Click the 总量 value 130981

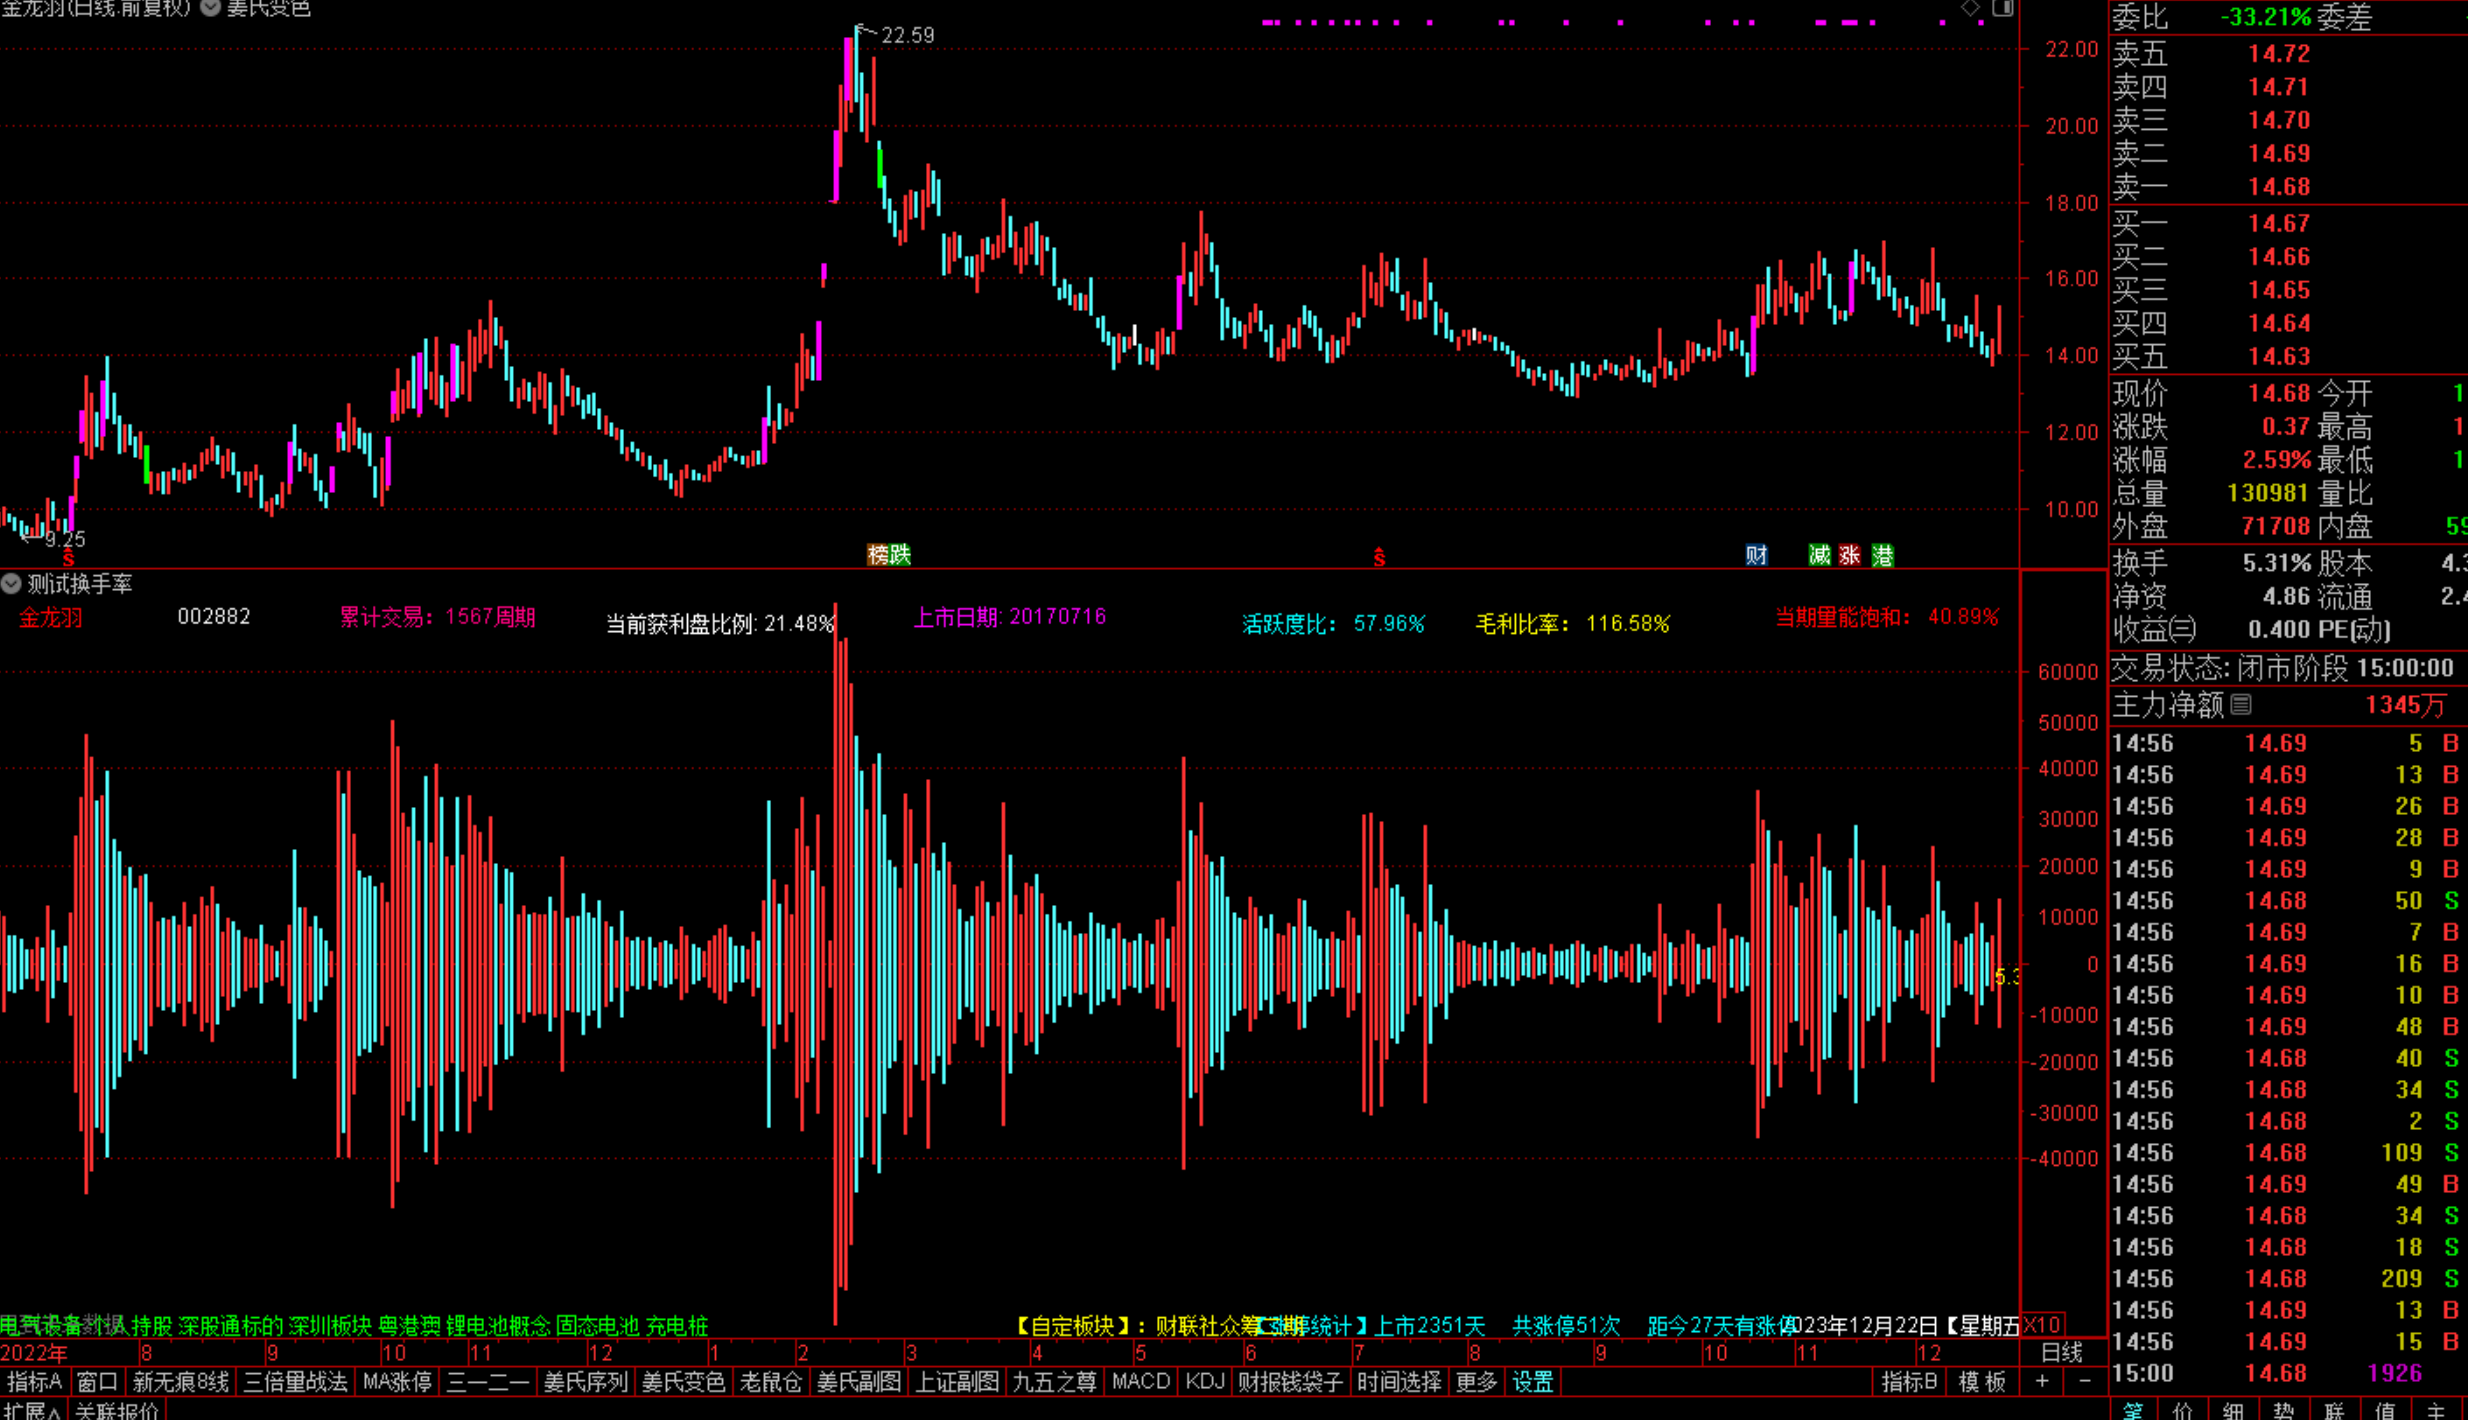(2268, 493)
